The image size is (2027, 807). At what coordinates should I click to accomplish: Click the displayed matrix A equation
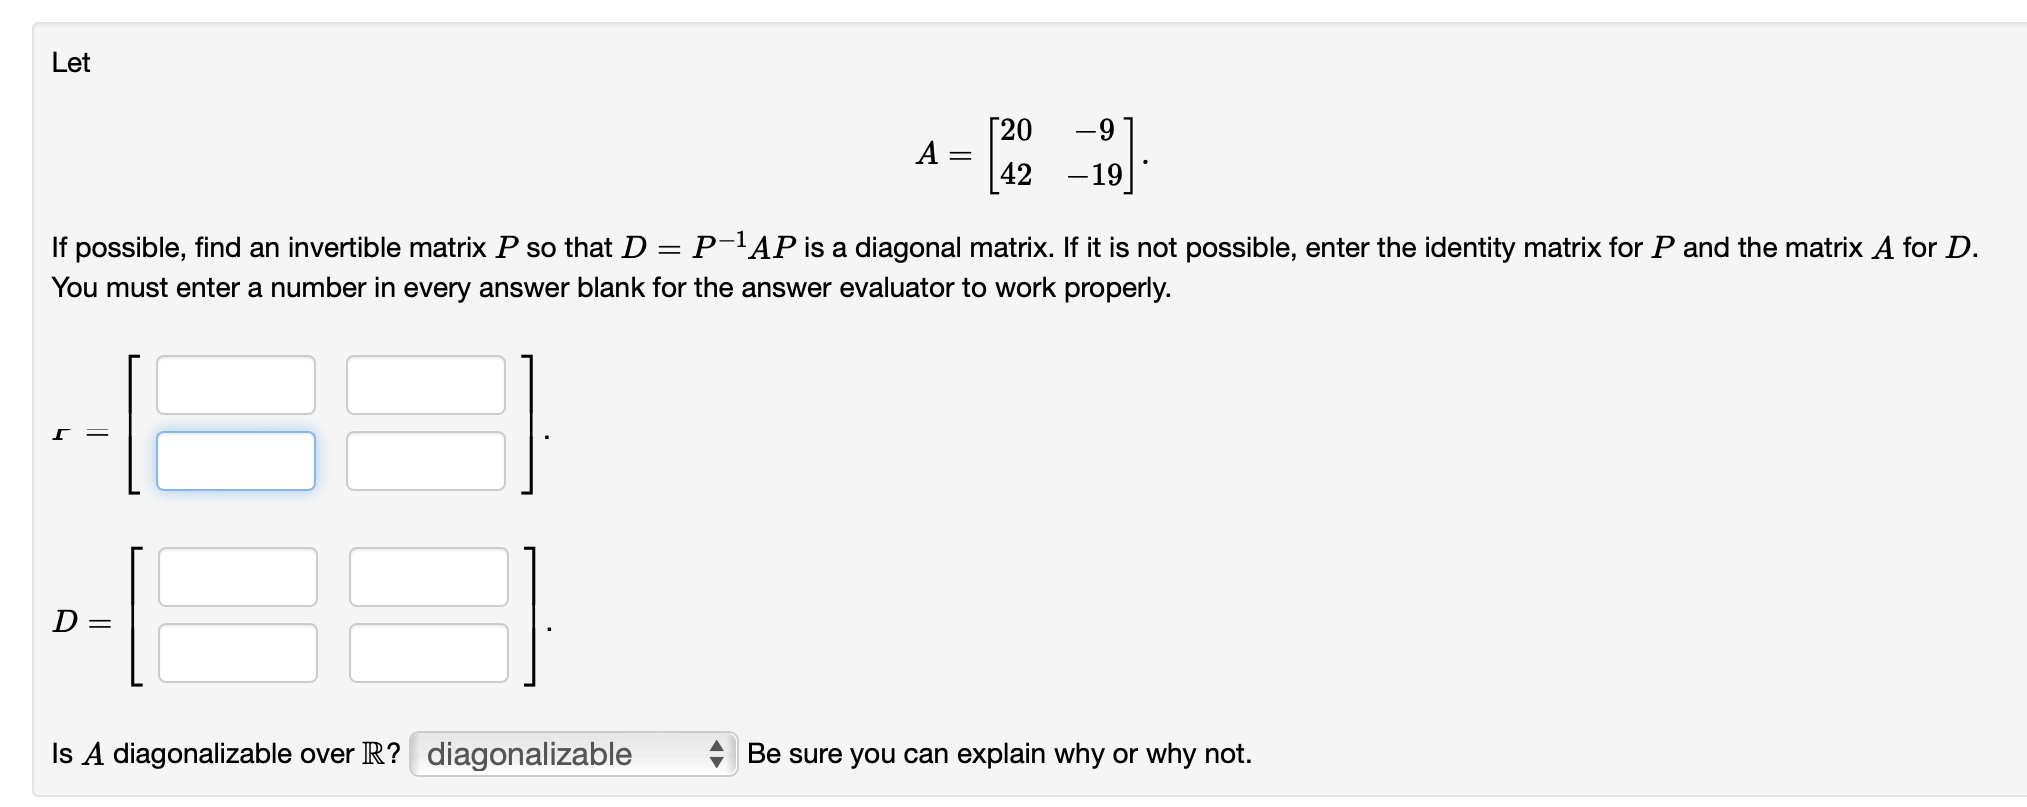pyautogui.click(x=1030, y=152)
